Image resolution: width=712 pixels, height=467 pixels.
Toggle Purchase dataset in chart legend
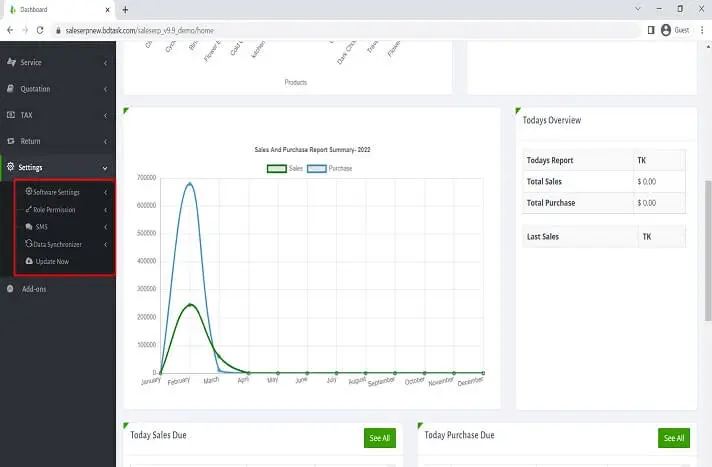pos(317,168)
